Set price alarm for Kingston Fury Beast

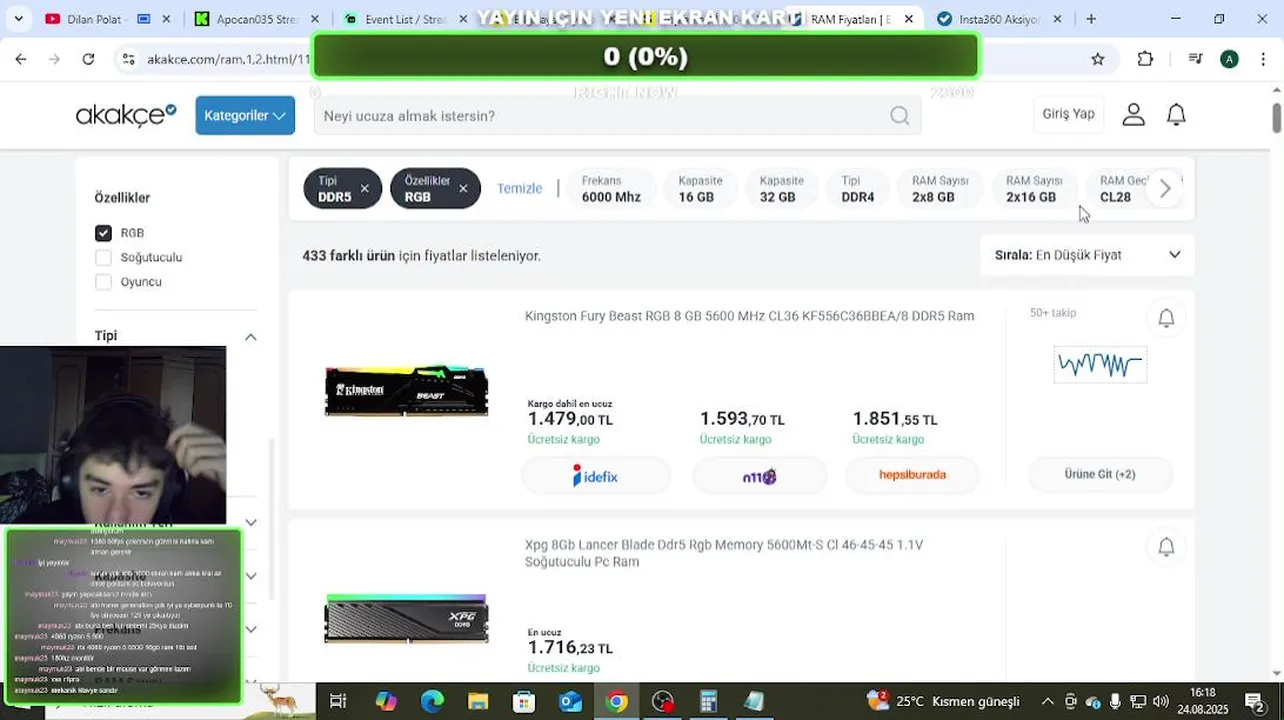coord(1166,318)
